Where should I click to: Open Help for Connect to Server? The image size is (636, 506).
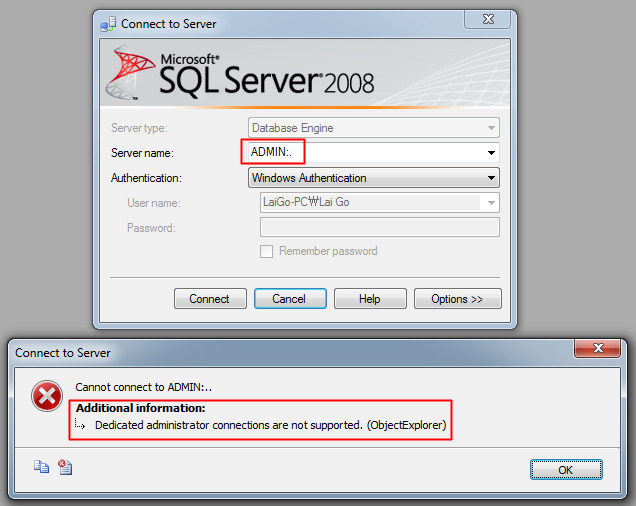(x=370, y=299)
